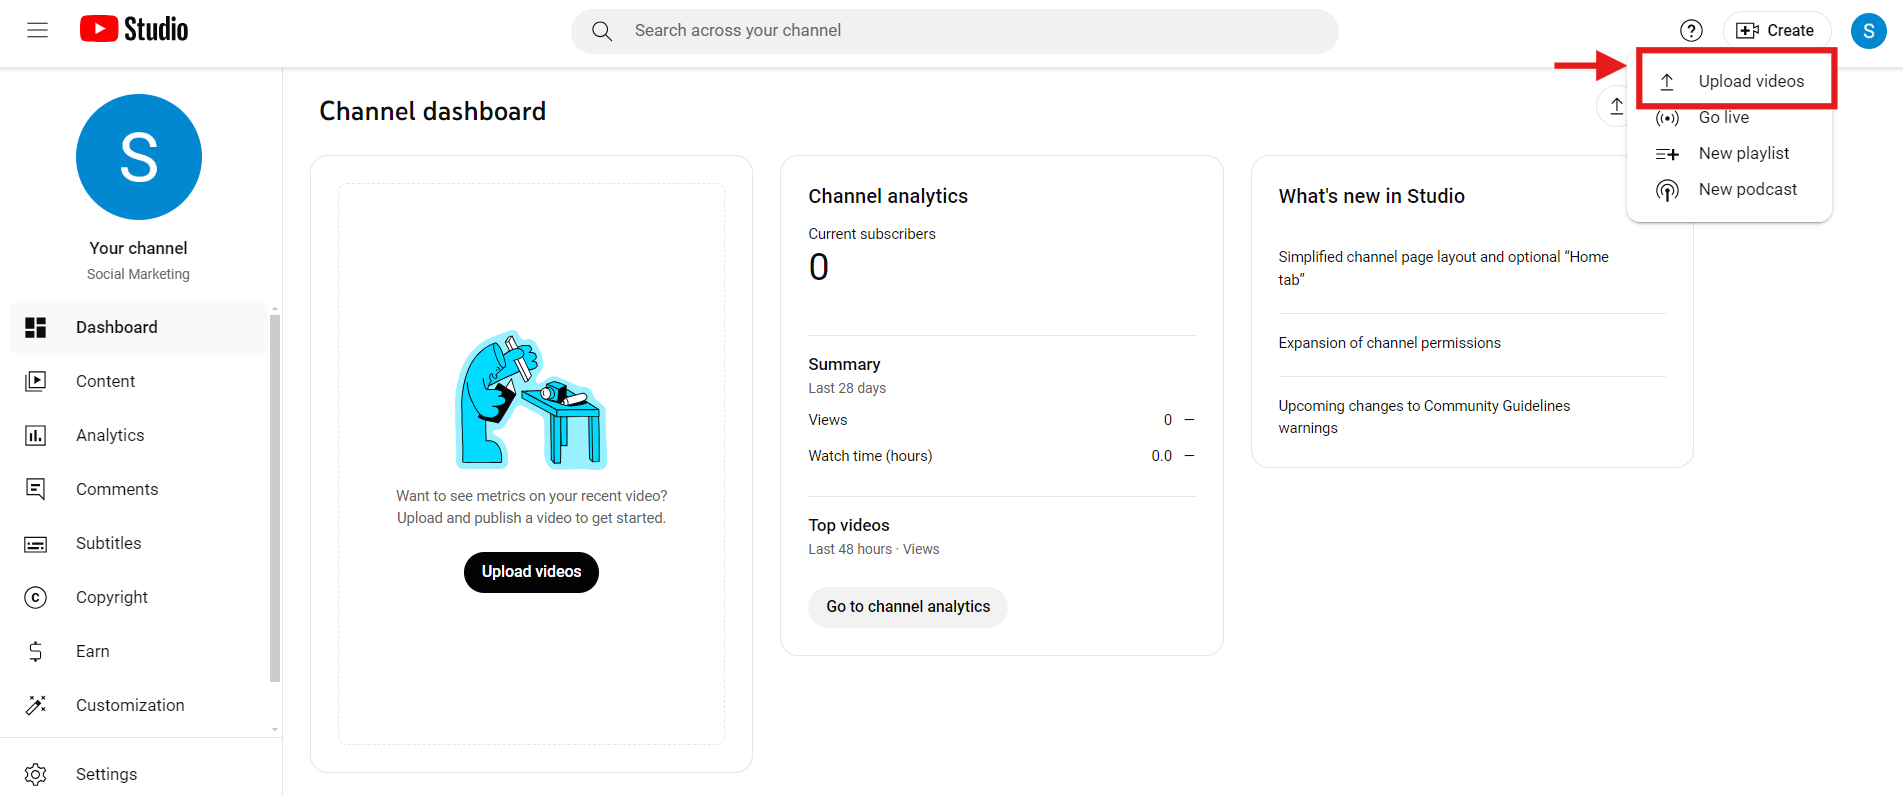Screen dimensions: 1903x795
Task: Open Content from the sidebar
Action: tap(105, 381)
